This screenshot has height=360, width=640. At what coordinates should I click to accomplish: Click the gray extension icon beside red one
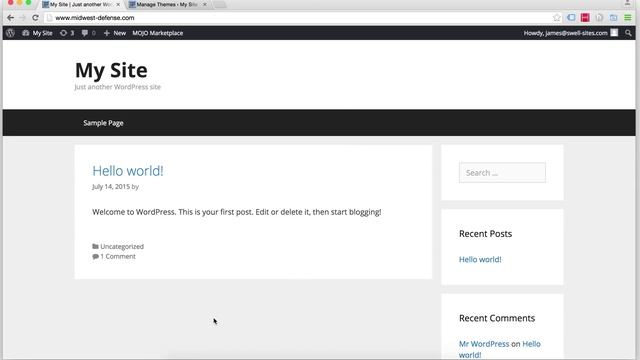[x=599, y=18]
